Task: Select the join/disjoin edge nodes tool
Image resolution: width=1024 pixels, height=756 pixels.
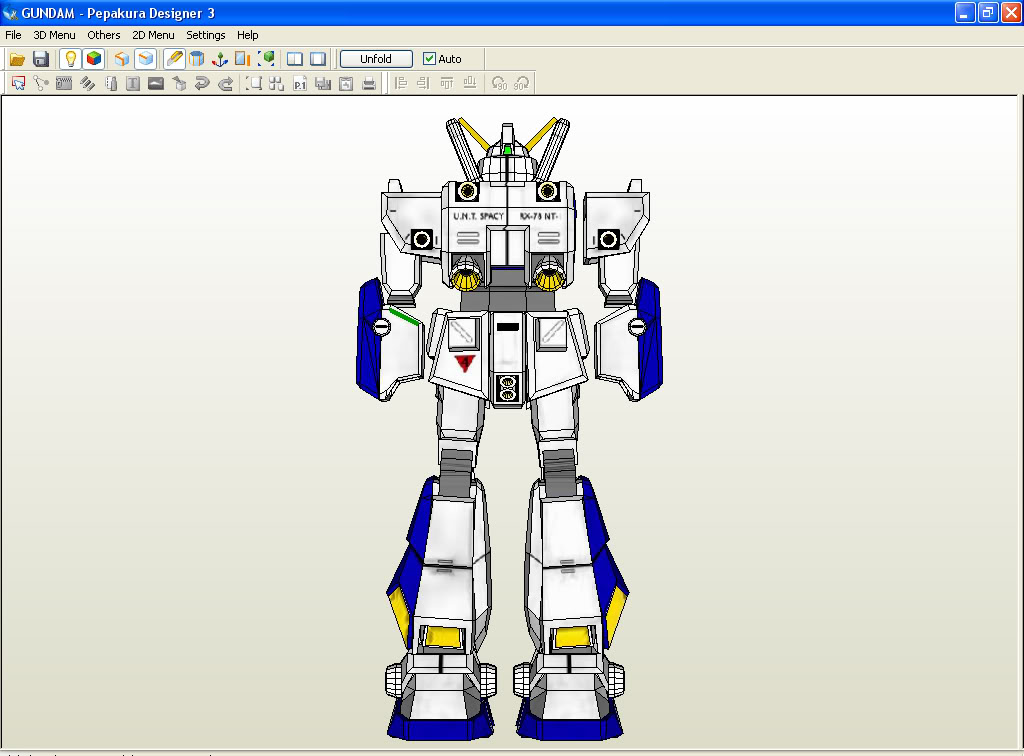Action: (41, 84)
